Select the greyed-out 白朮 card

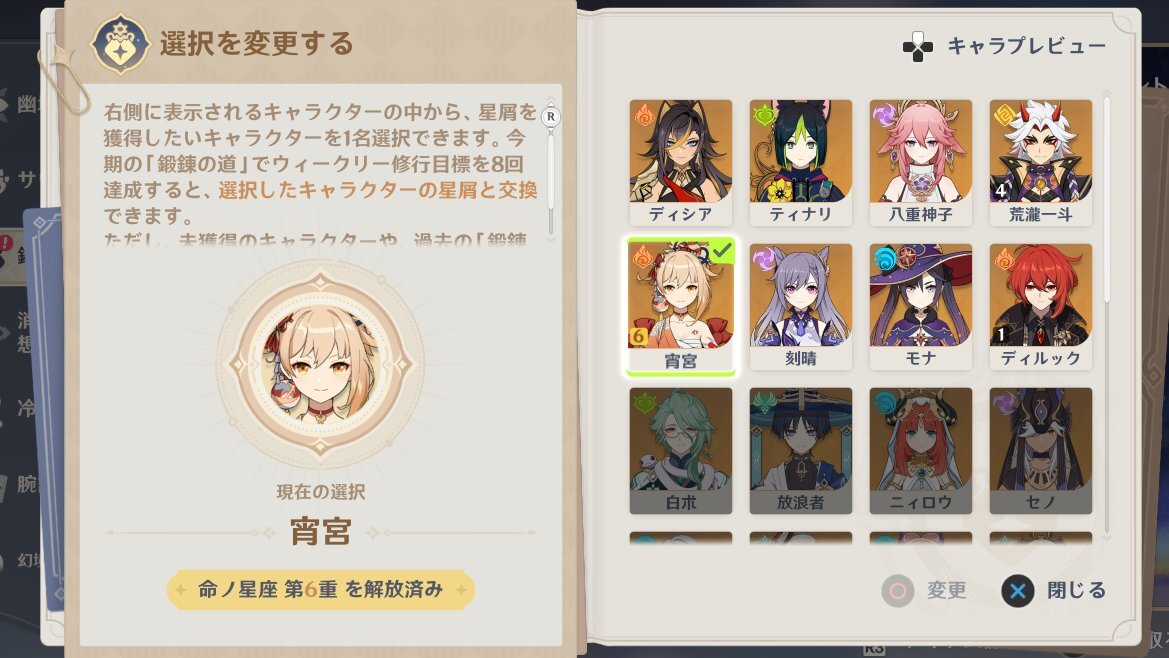680,450
